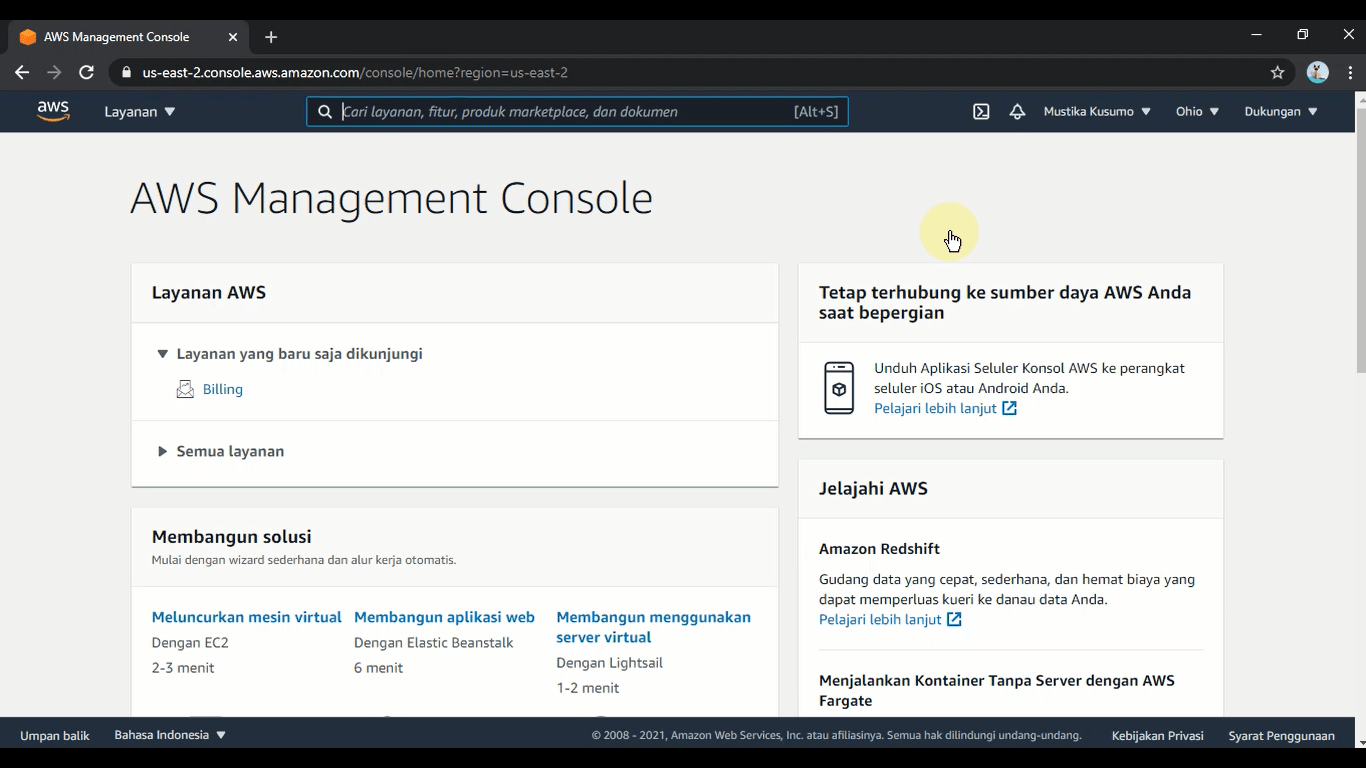This screenshot has width=1366, height=768.
Task: Click the AWS logo in navigation bar
Action: click(53, 111)
